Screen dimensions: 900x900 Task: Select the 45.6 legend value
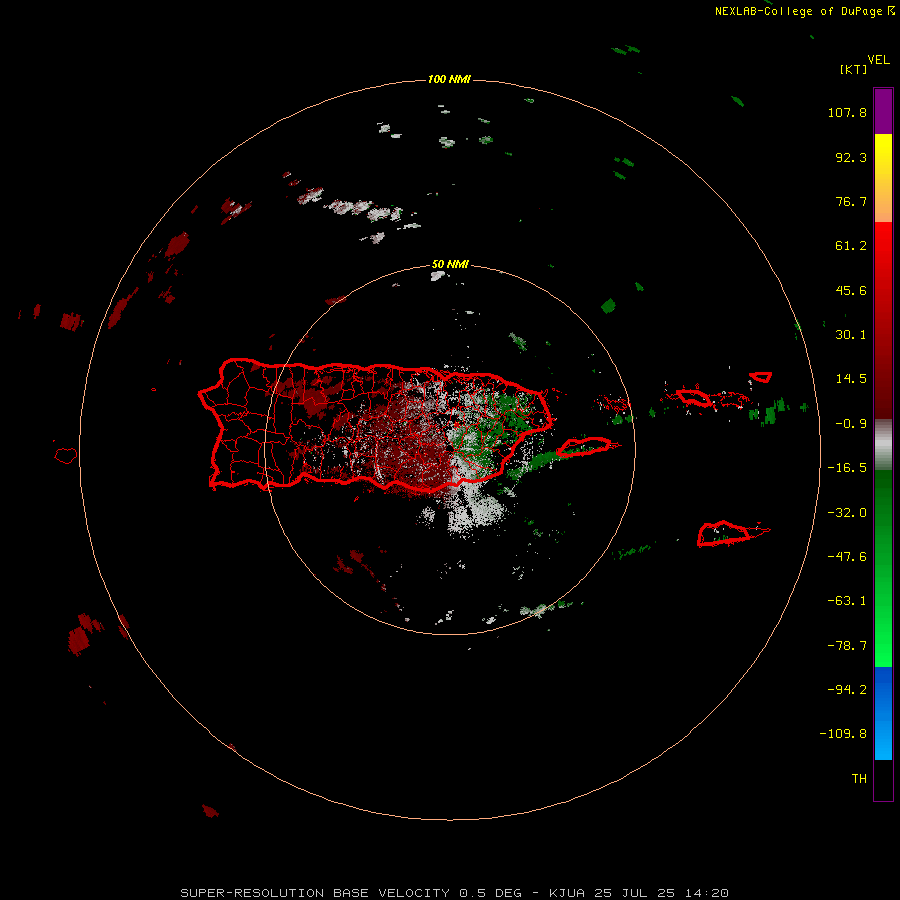click(851, 290)
